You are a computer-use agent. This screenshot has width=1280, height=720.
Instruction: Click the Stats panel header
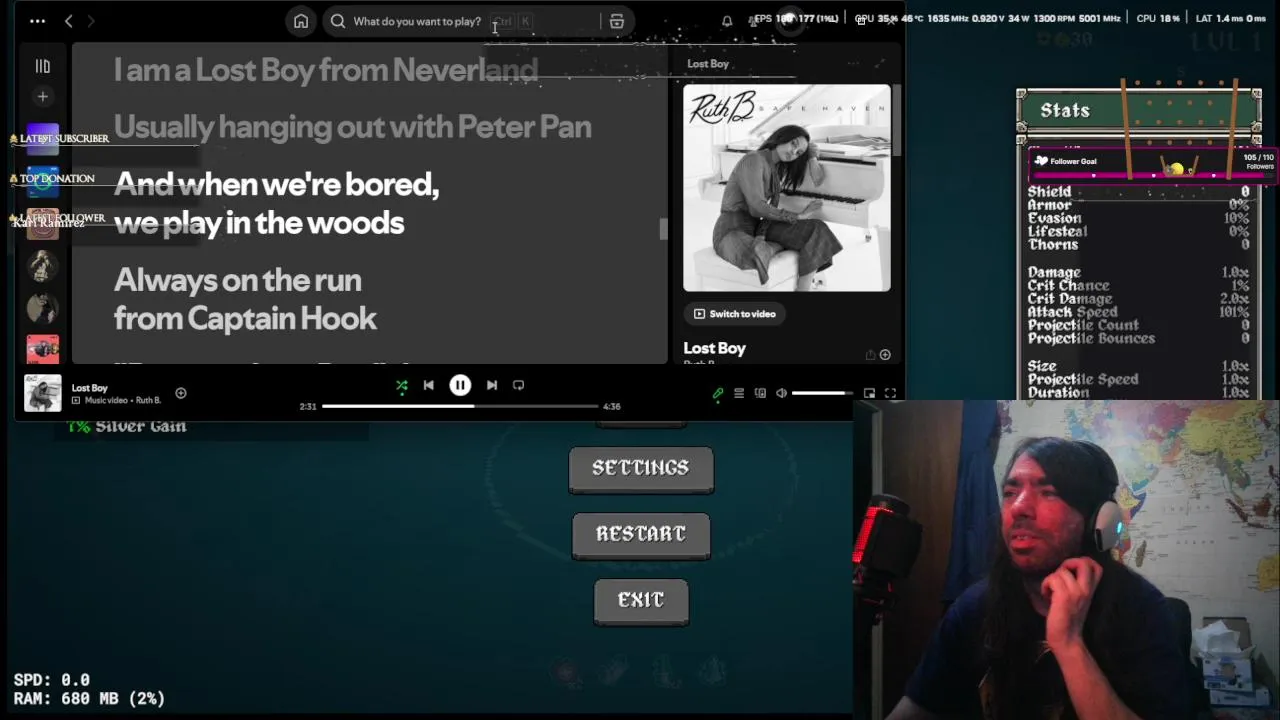pos(1138,110)
